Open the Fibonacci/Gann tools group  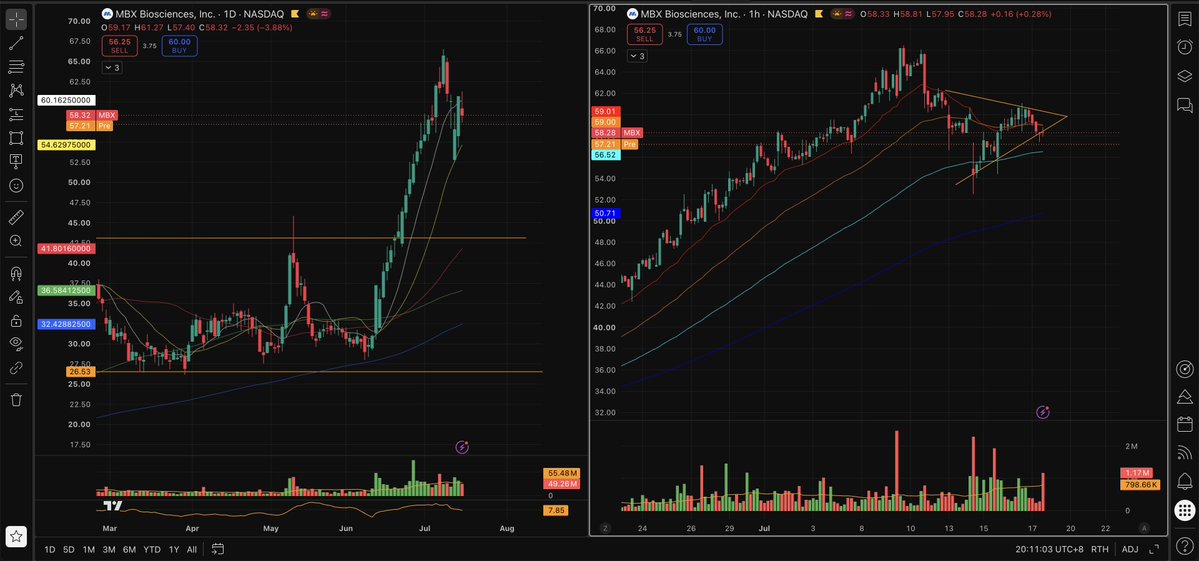click(16, 67)
